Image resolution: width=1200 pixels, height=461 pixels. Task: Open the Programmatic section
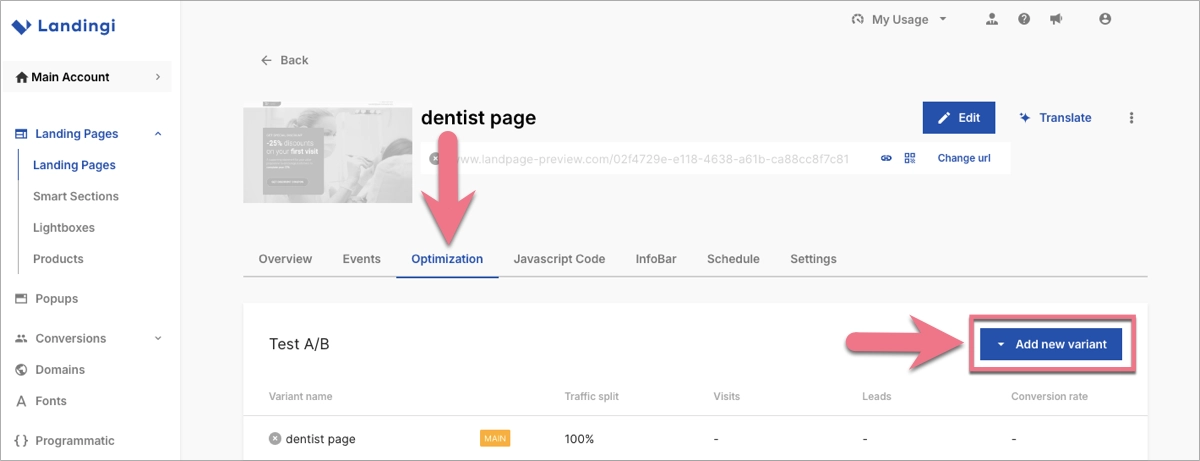point(75,440)
